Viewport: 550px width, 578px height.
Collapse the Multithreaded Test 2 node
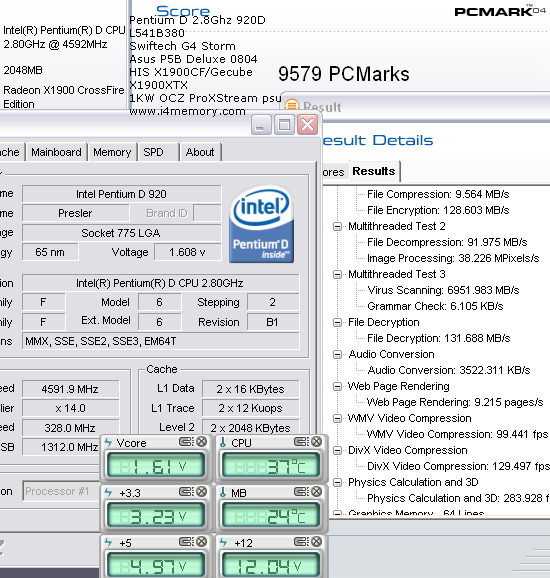click(337, 226)
